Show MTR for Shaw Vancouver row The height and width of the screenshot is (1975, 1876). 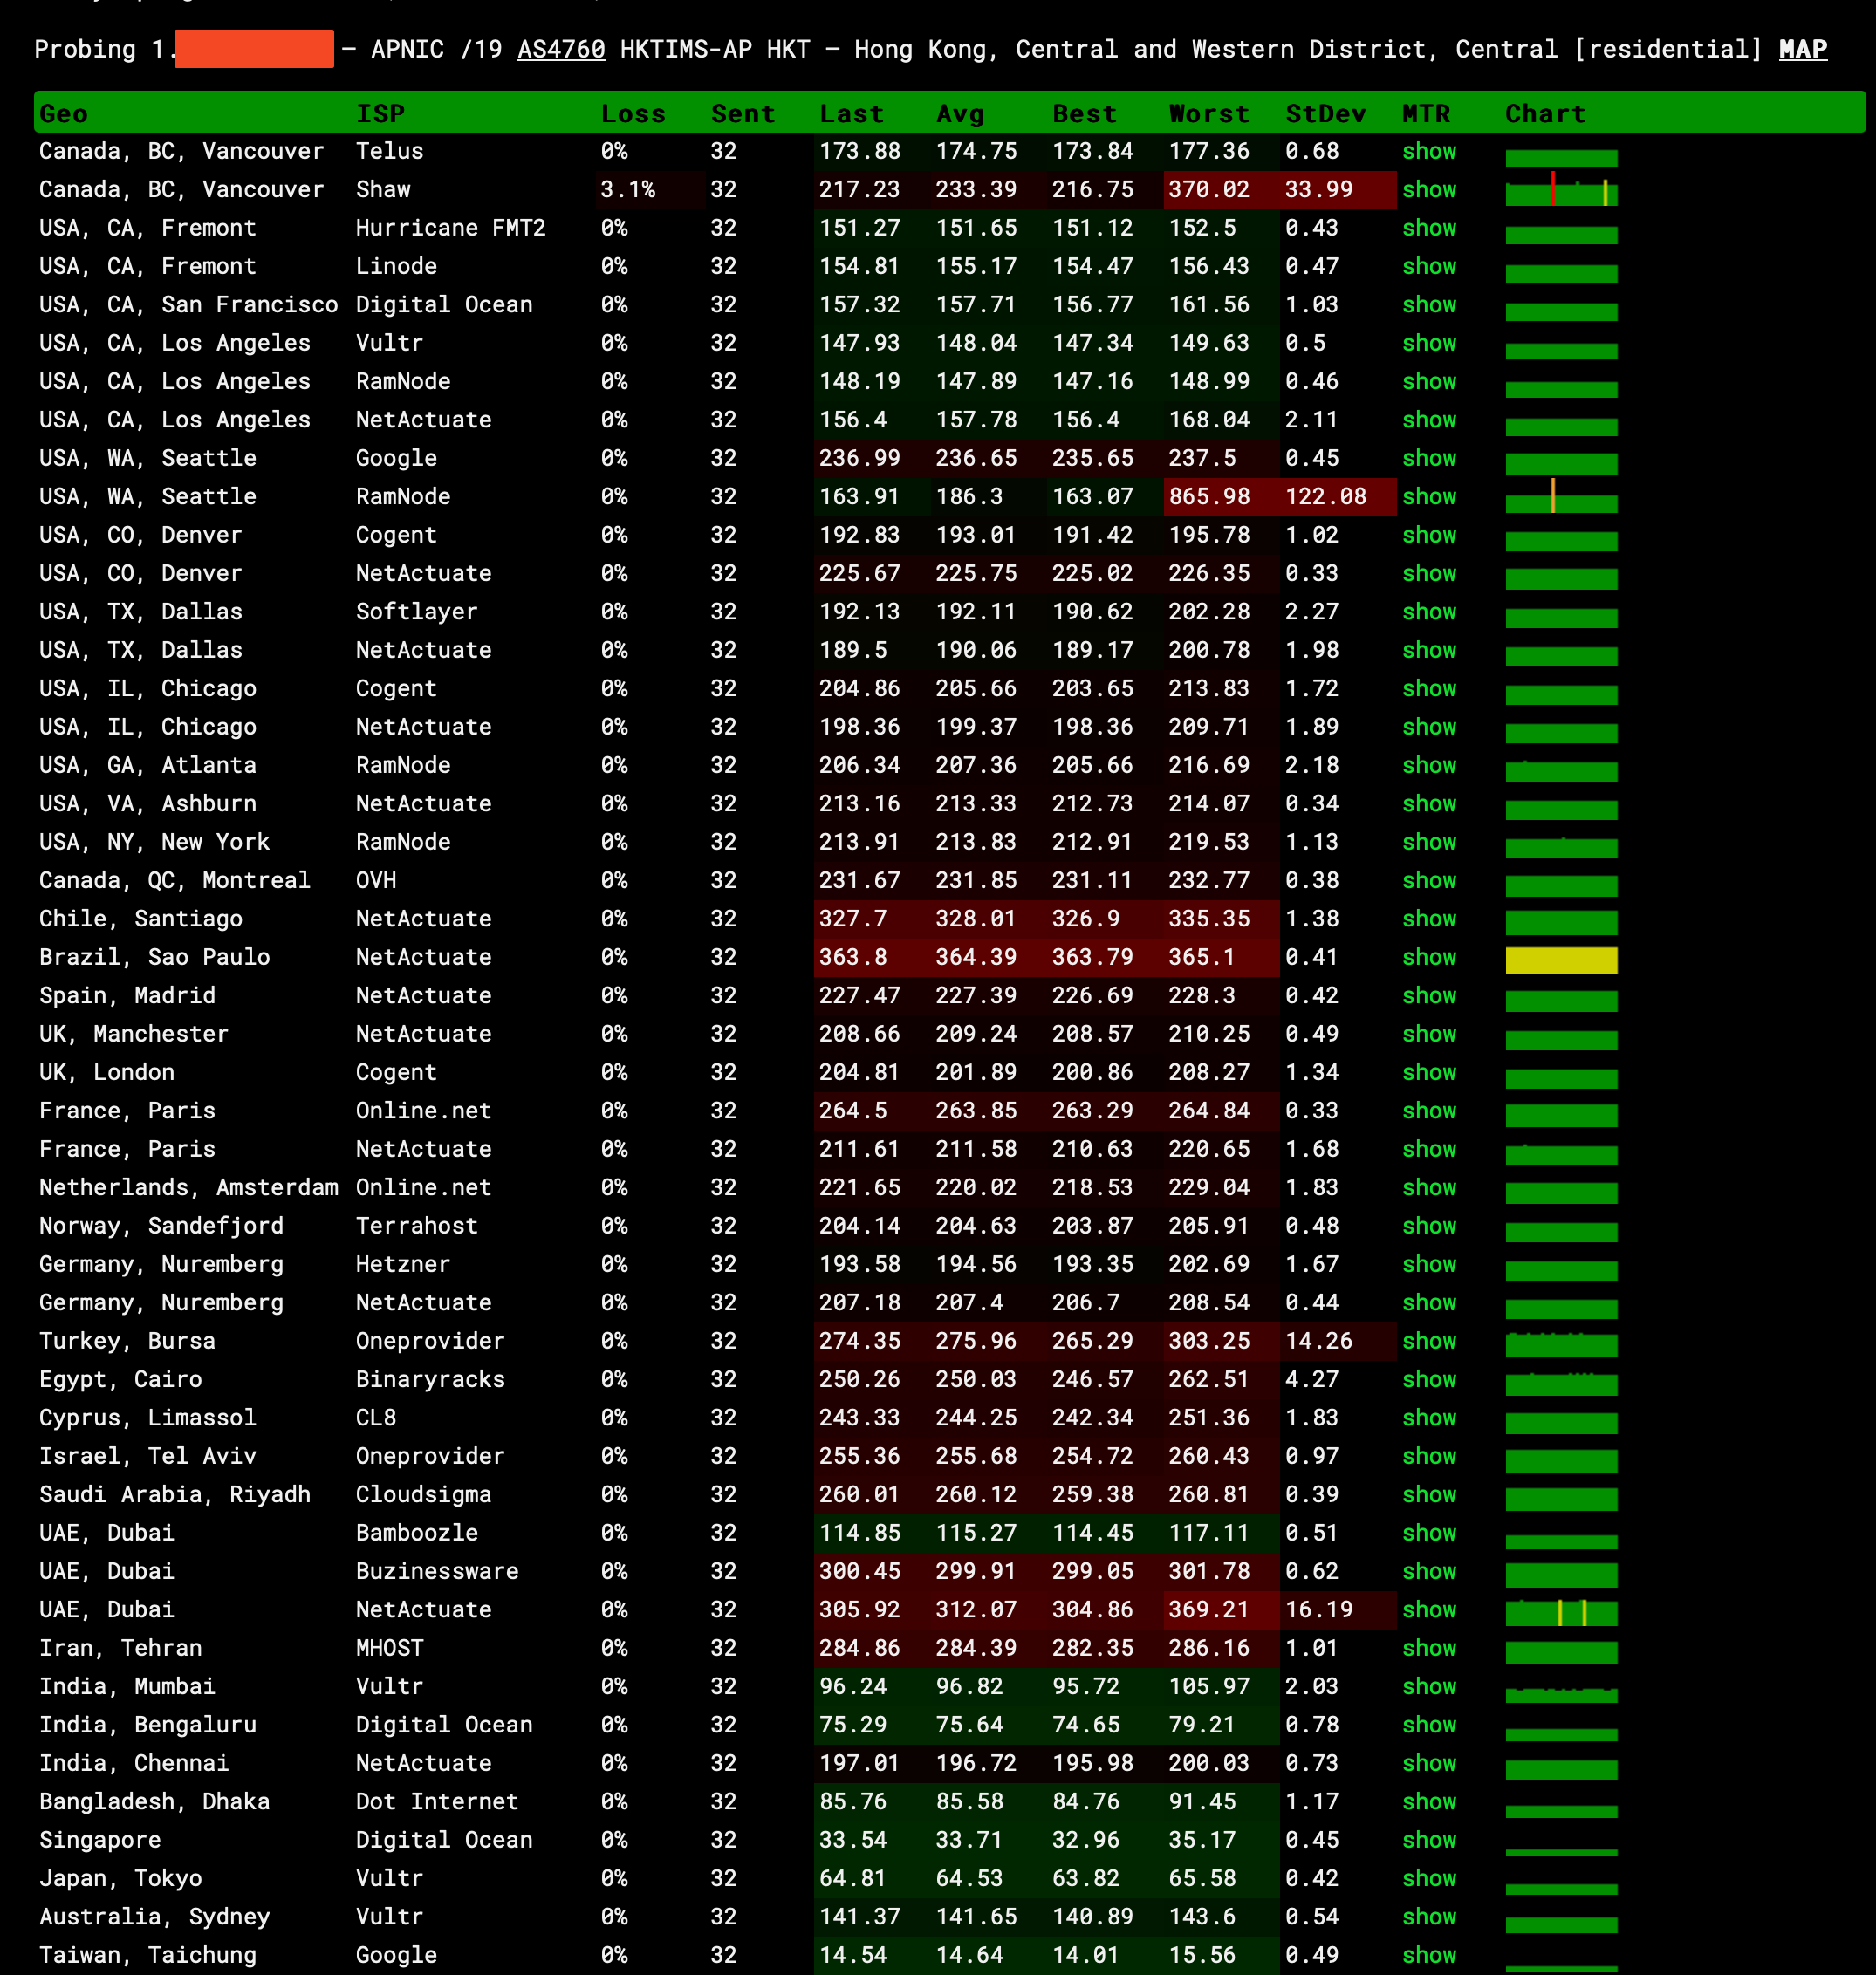1429,189
